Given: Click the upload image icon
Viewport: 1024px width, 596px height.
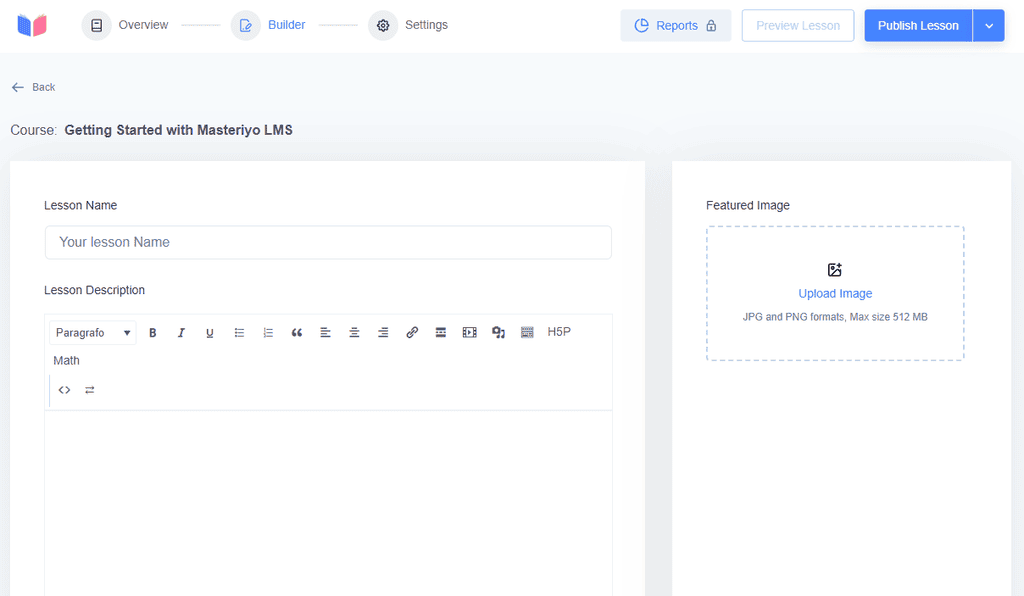Looking at the screenshot, I should pyautogui.click(x=835, y=270).
